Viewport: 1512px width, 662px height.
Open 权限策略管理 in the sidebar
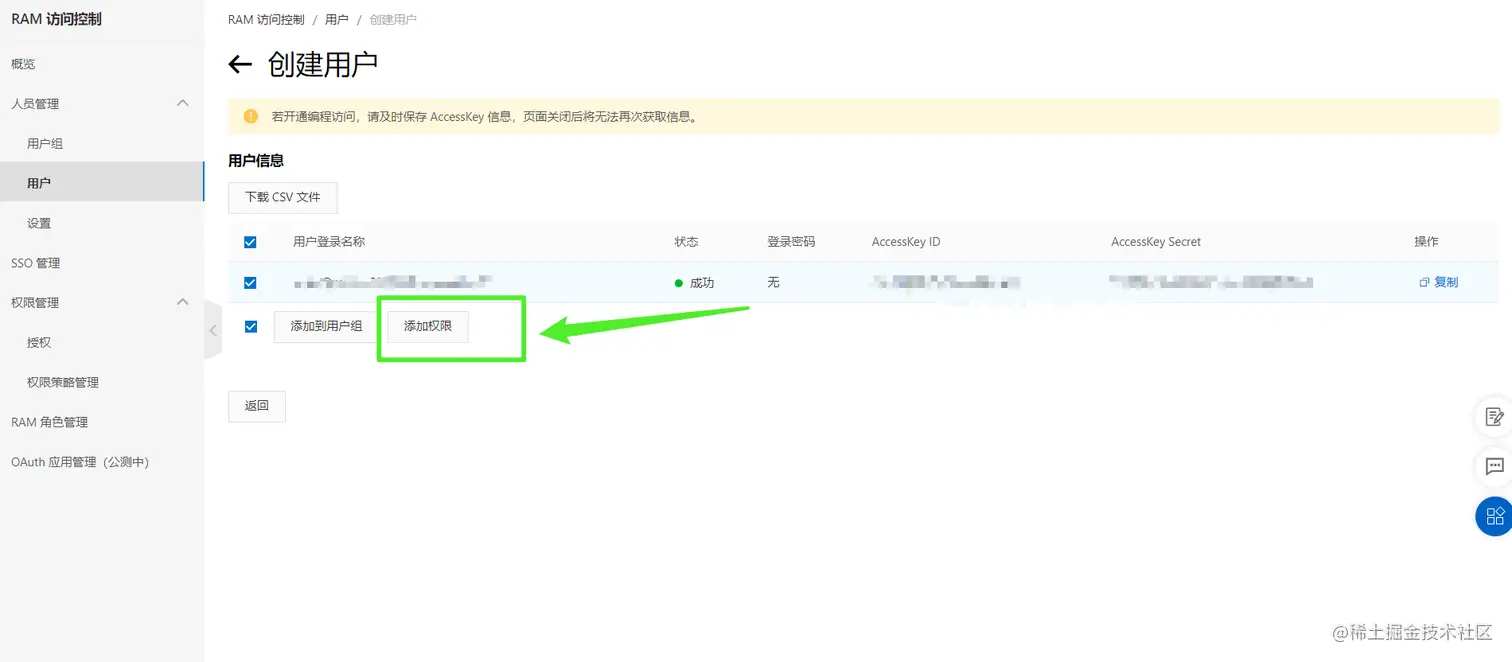(63, 382)
